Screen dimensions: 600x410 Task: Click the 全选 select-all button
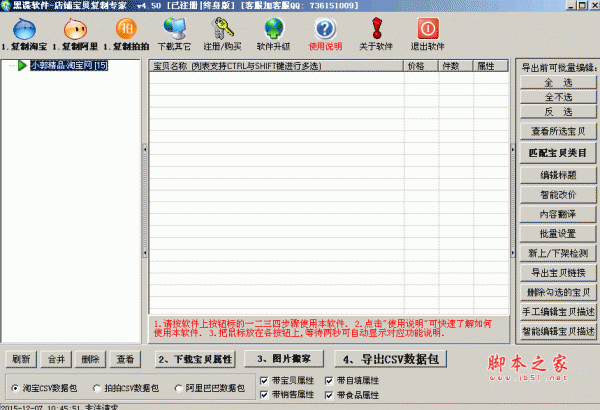click(x=558, y=83)
